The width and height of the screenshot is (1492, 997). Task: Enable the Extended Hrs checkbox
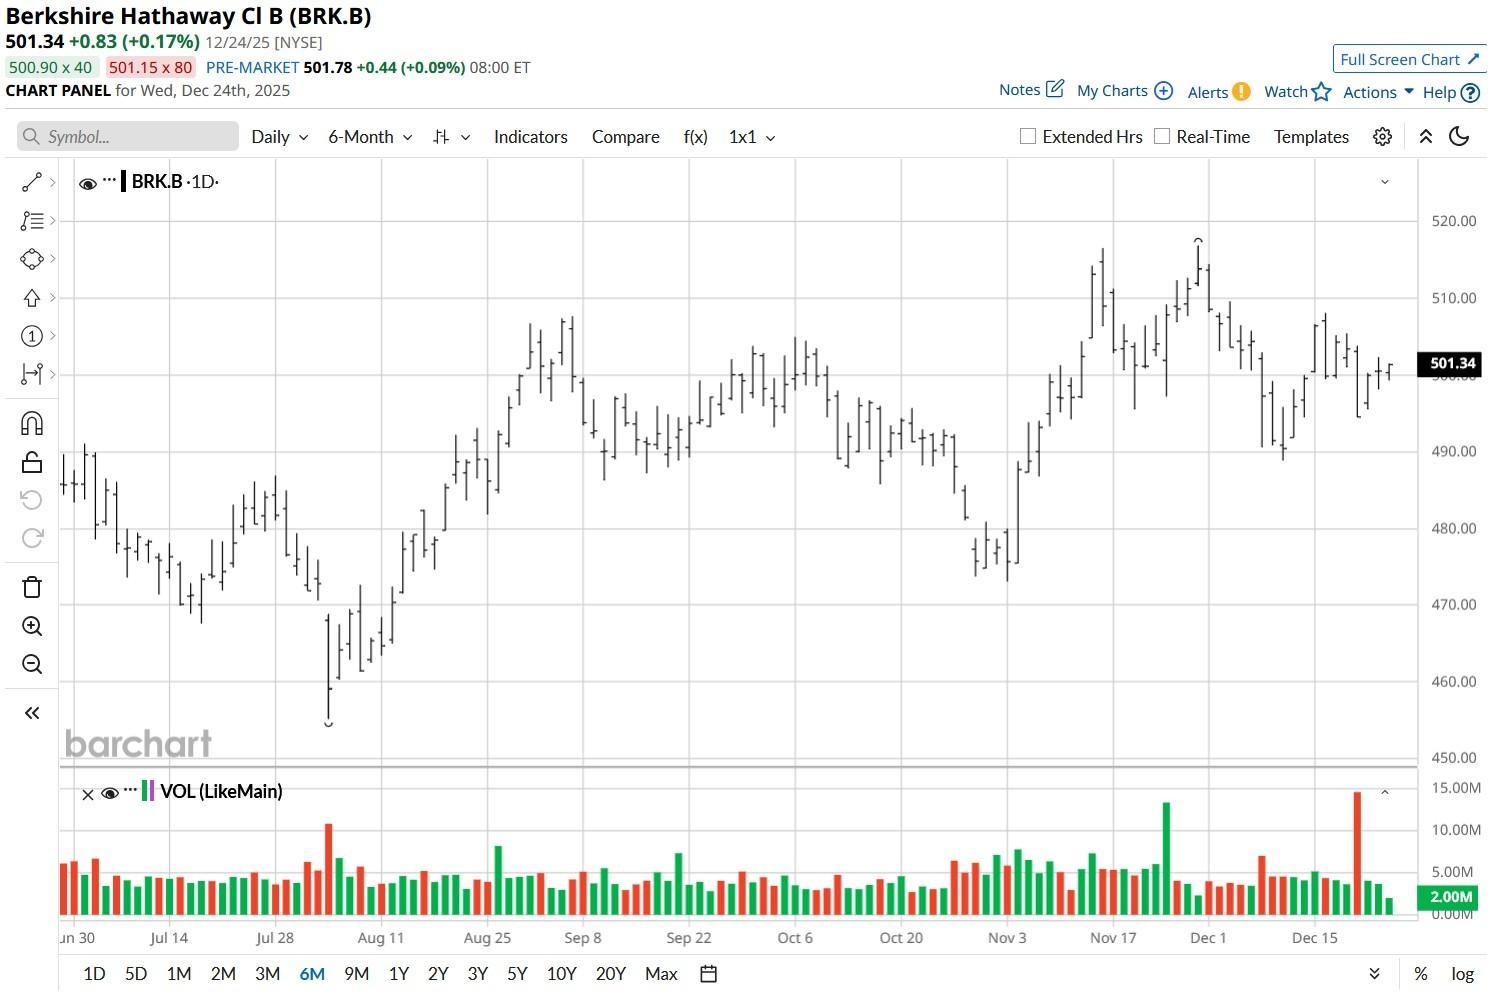pyautogui.click(x=1027, y=136)
